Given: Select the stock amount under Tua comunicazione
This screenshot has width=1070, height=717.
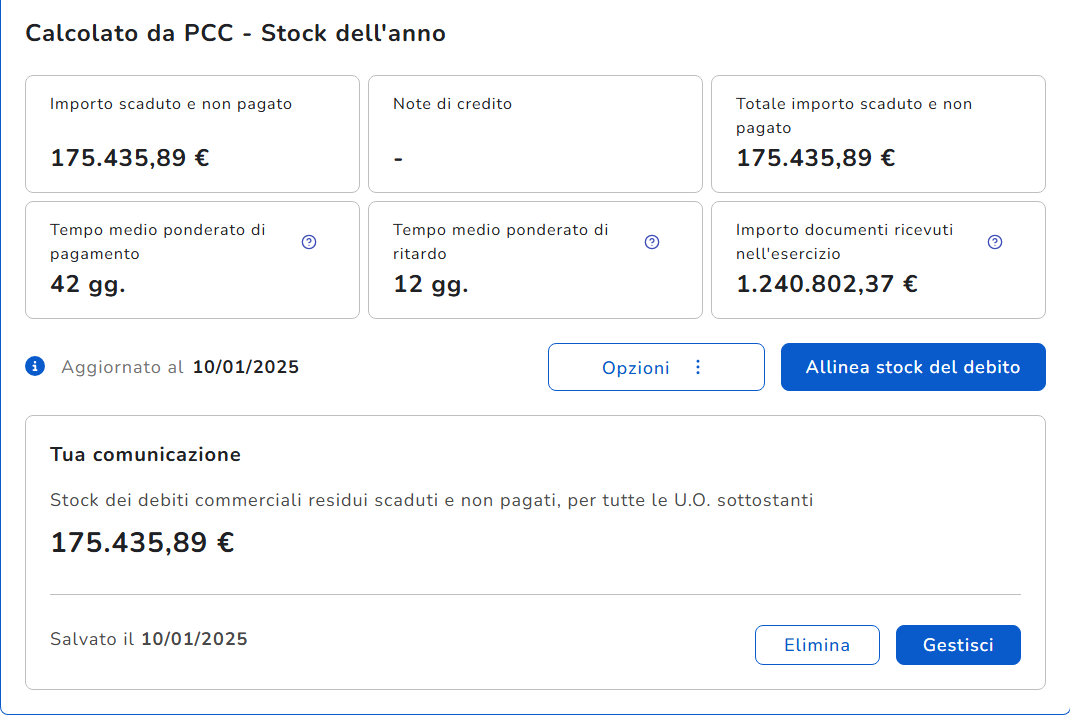Looking at the screenshot, I should pyautogui.click(x=142, y=543).
